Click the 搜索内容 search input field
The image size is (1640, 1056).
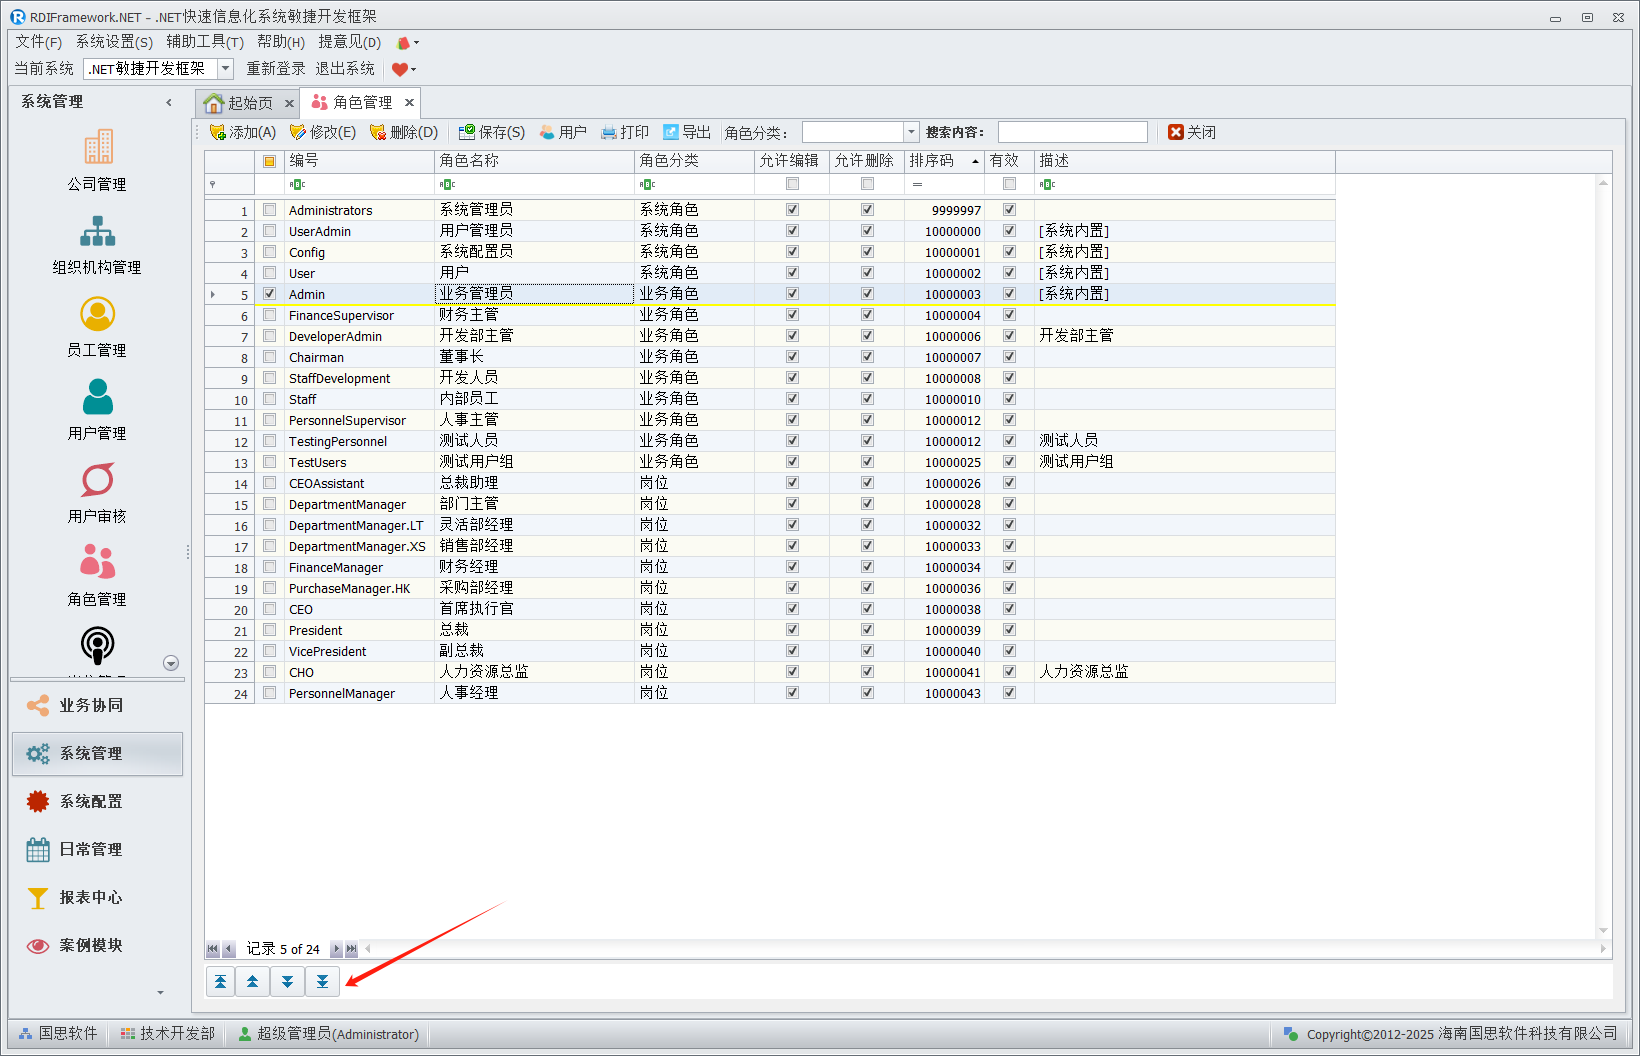[x=1072, y=132]
